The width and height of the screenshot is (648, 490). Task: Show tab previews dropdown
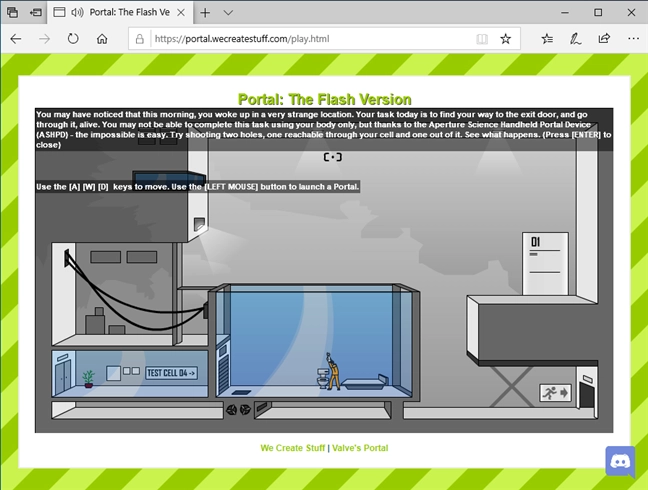228,13
